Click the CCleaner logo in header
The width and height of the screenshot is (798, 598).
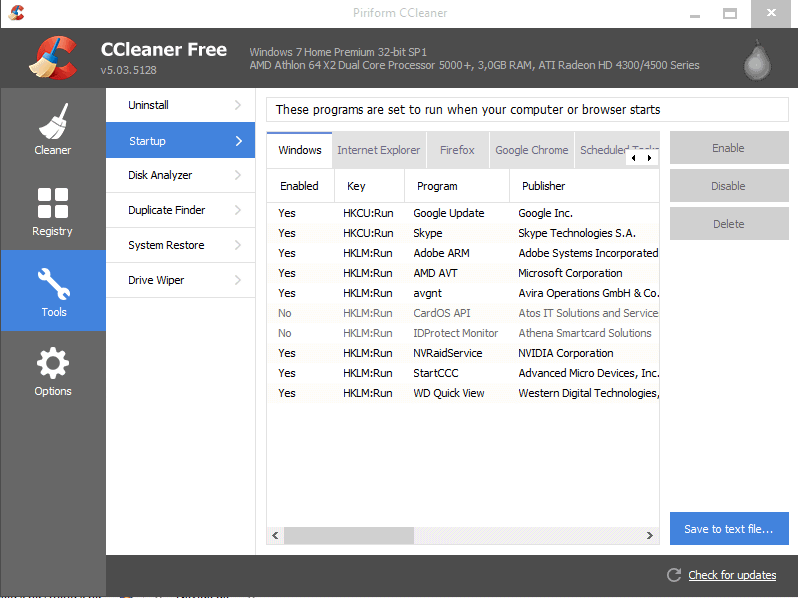53,58
